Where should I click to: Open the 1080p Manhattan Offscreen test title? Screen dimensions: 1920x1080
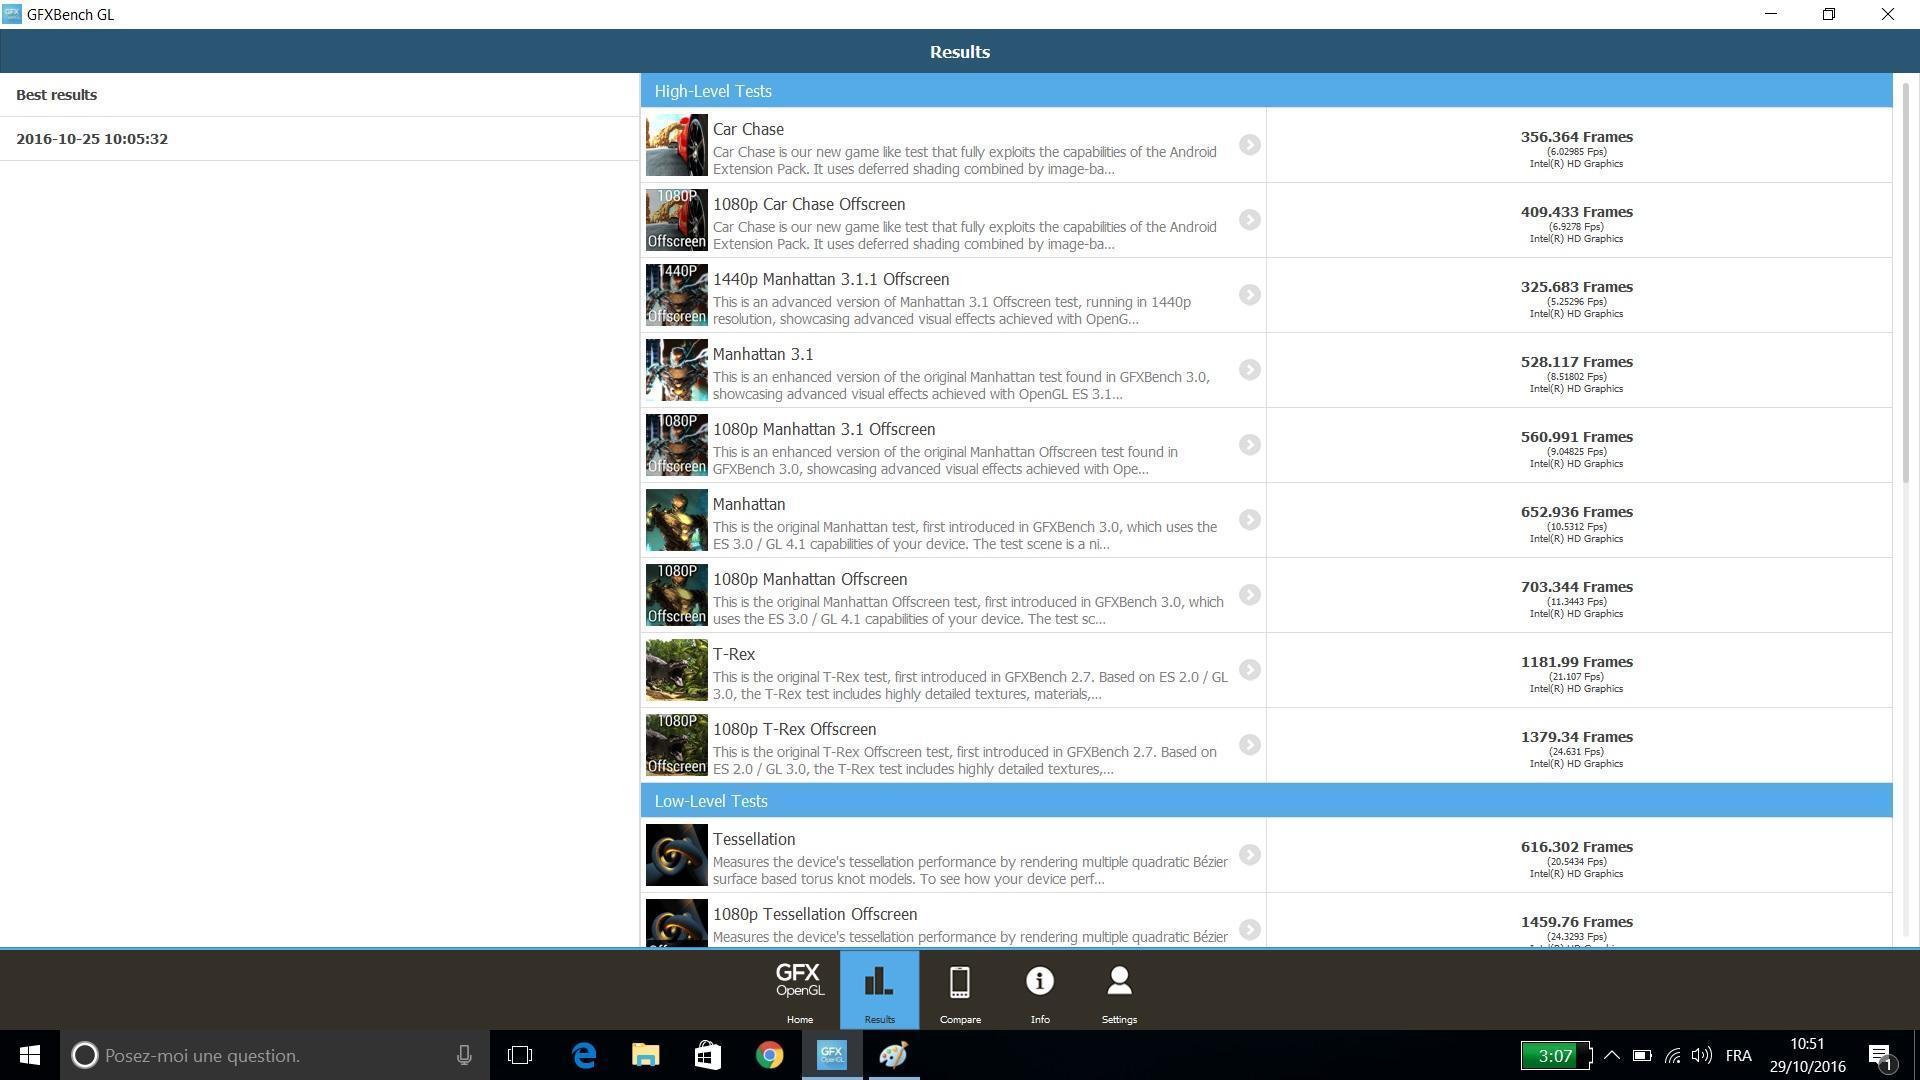tap(809, 580)
